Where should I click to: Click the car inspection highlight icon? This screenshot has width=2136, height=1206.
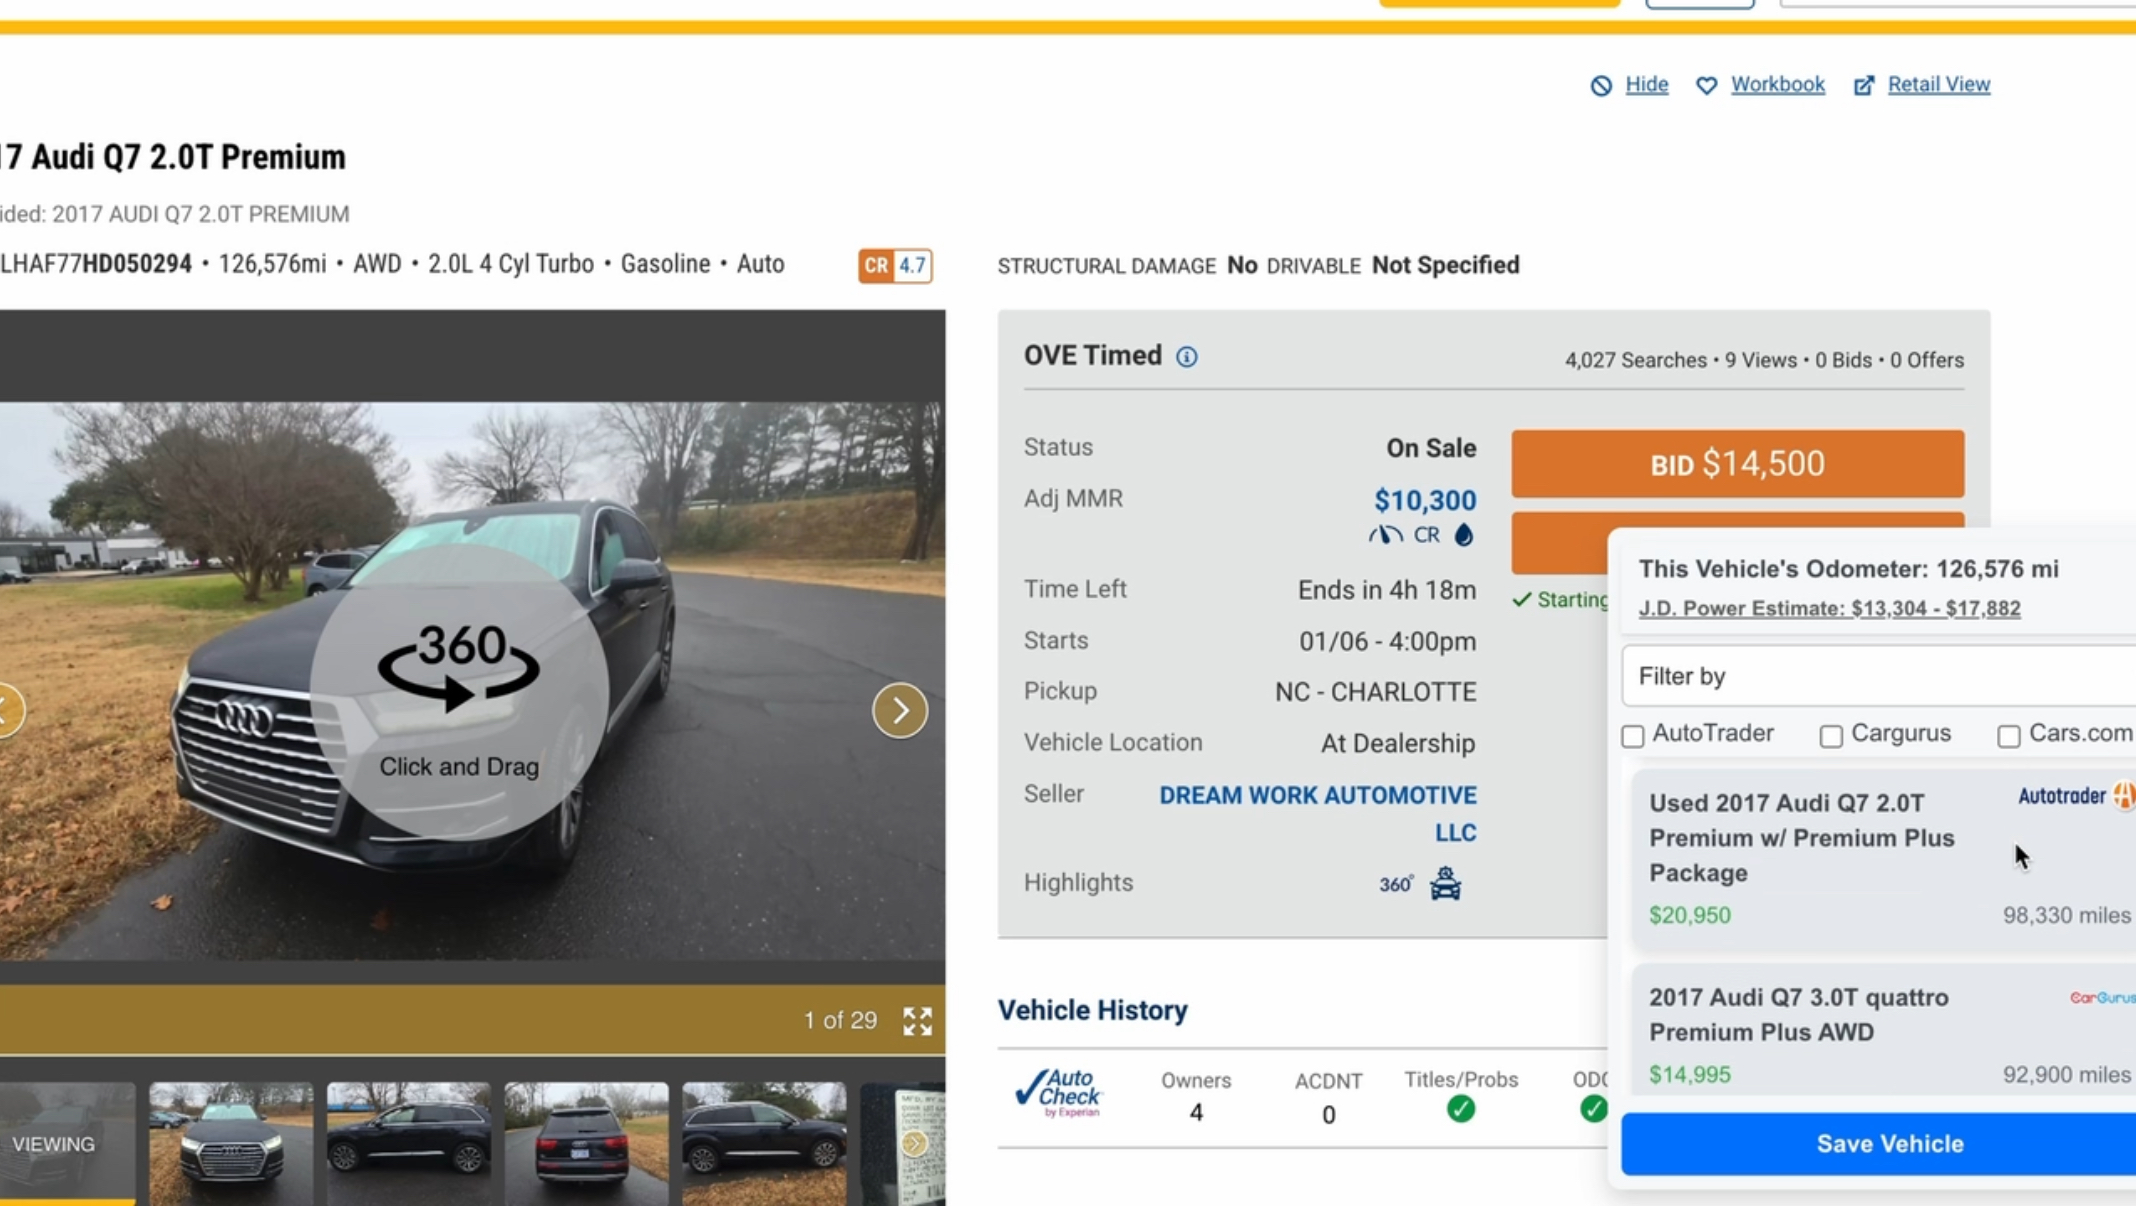point(1445,884)
